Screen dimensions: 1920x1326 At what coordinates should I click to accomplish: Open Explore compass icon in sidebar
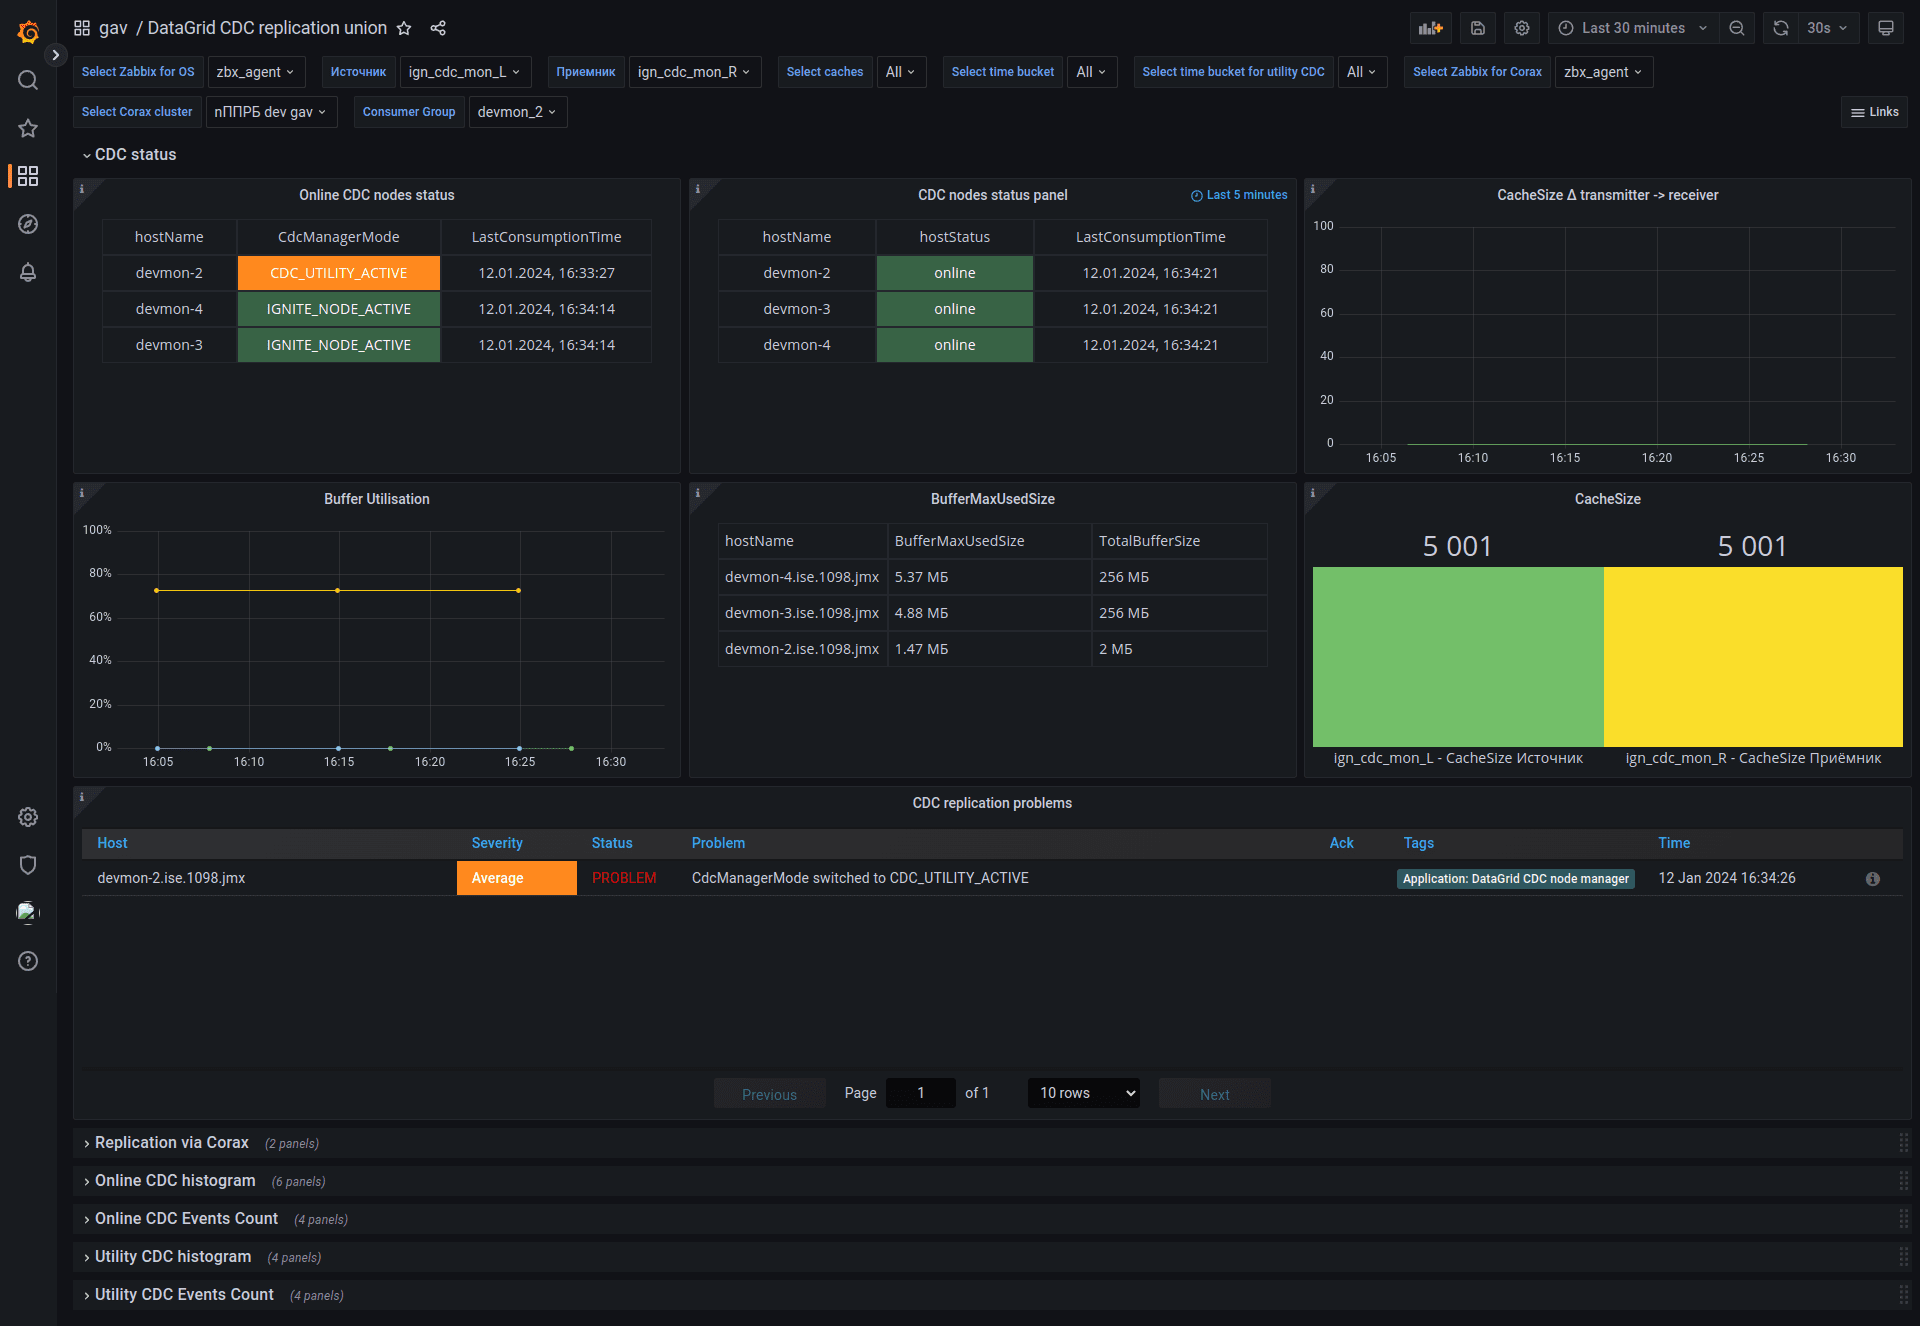pos(28,224)
